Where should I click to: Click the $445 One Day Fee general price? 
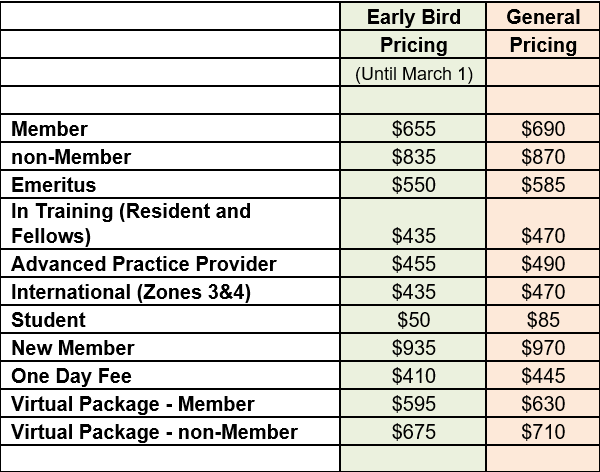pyautogui.click(x=543, y=376)
